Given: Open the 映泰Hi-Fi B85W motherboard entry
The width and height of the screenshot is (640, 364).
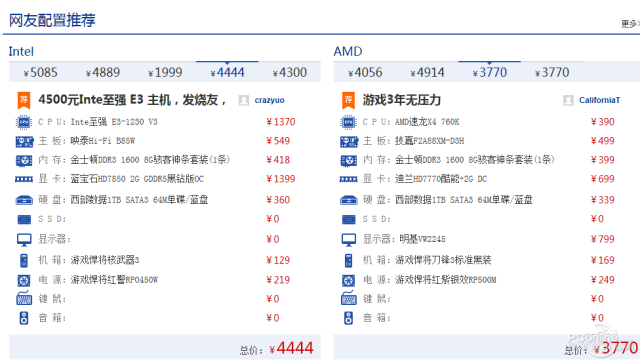Looking at the screenshot, I should point(102,141).
